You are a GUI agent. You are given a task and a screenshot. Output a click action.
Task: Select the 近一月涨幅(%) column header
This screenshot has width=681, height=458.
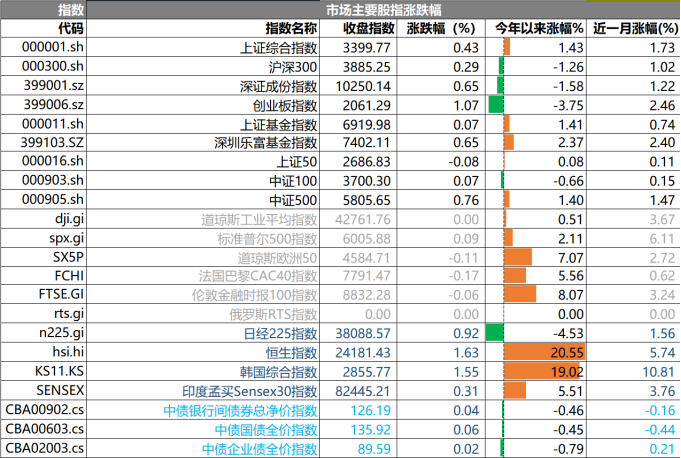tap(635, 29)
